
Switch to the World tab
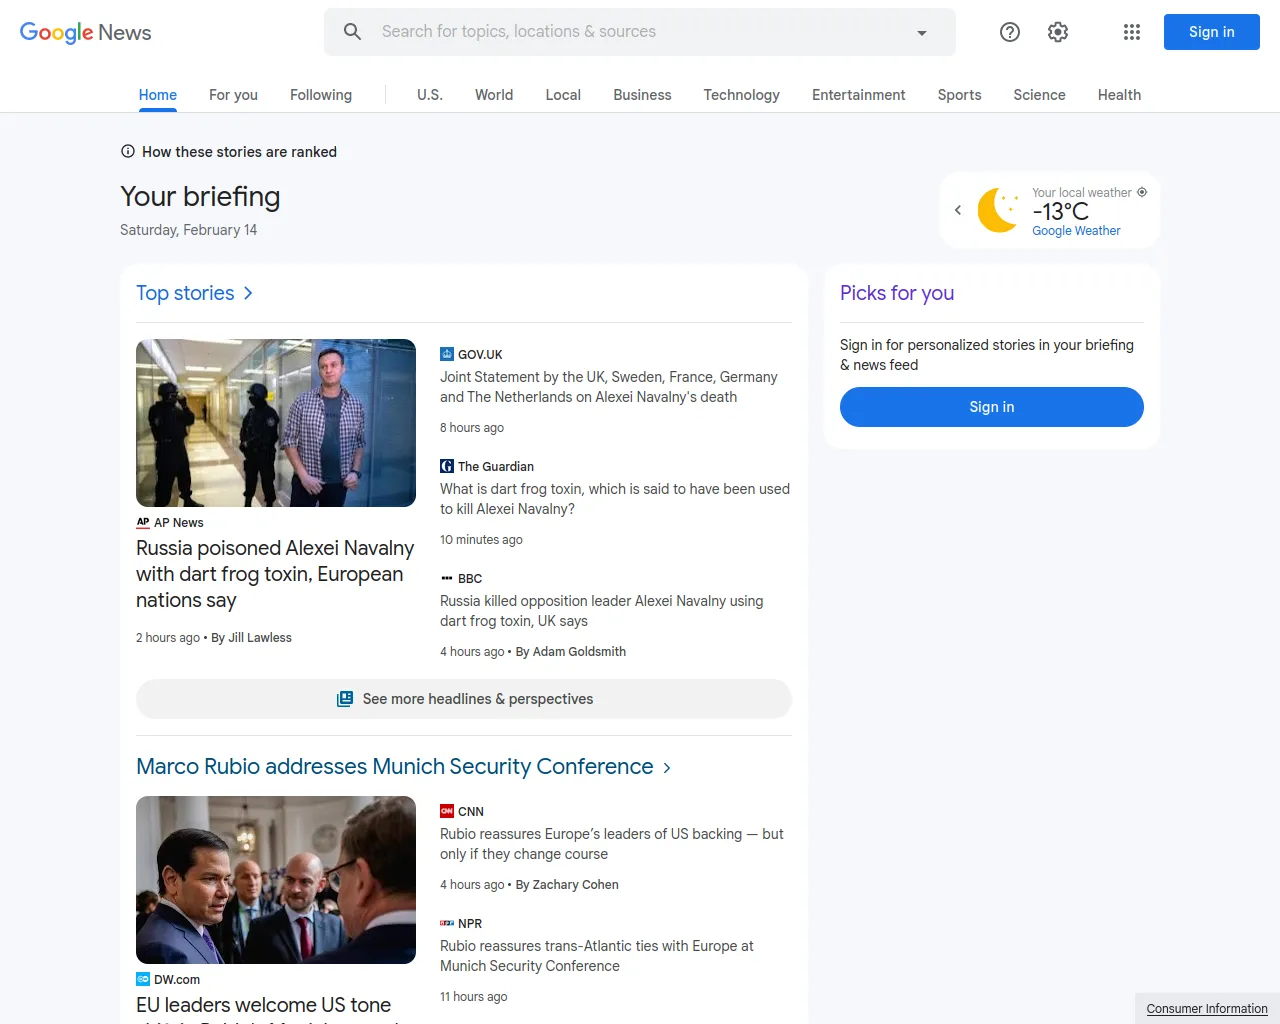pyautogui.click(x=493, y=95)
